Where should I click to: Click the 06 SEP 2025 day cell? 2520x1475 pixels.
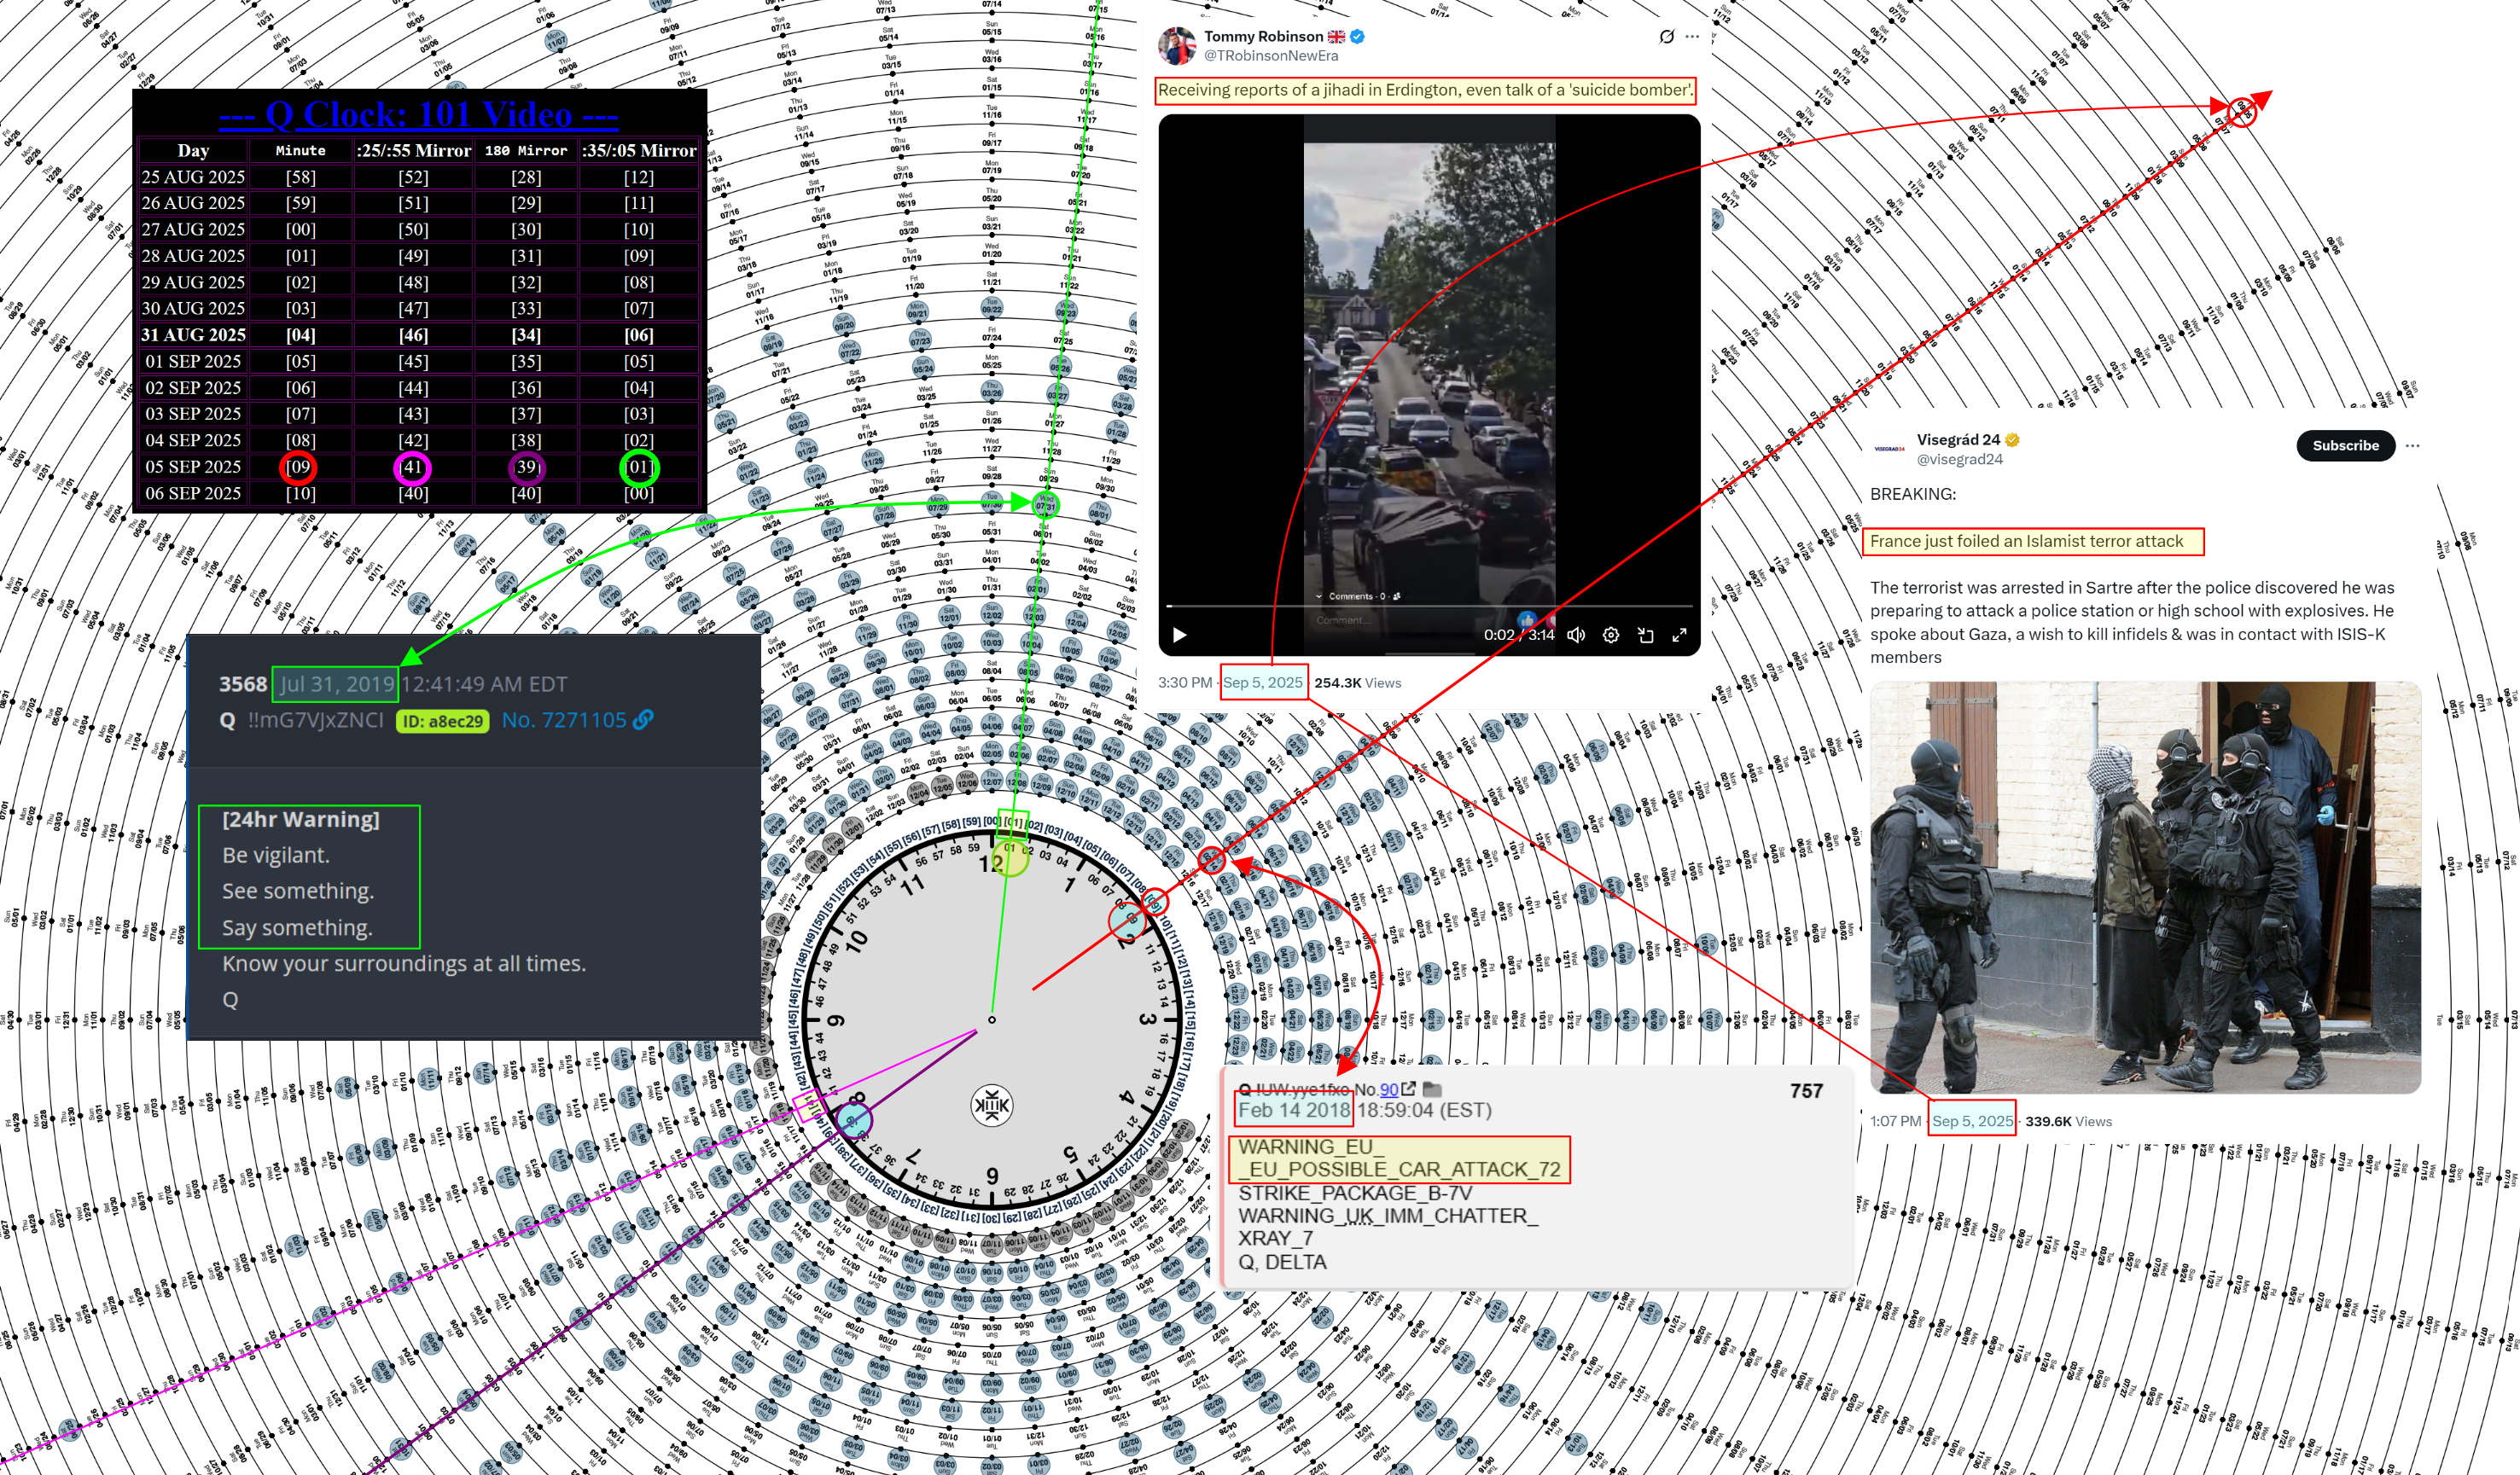193,493
